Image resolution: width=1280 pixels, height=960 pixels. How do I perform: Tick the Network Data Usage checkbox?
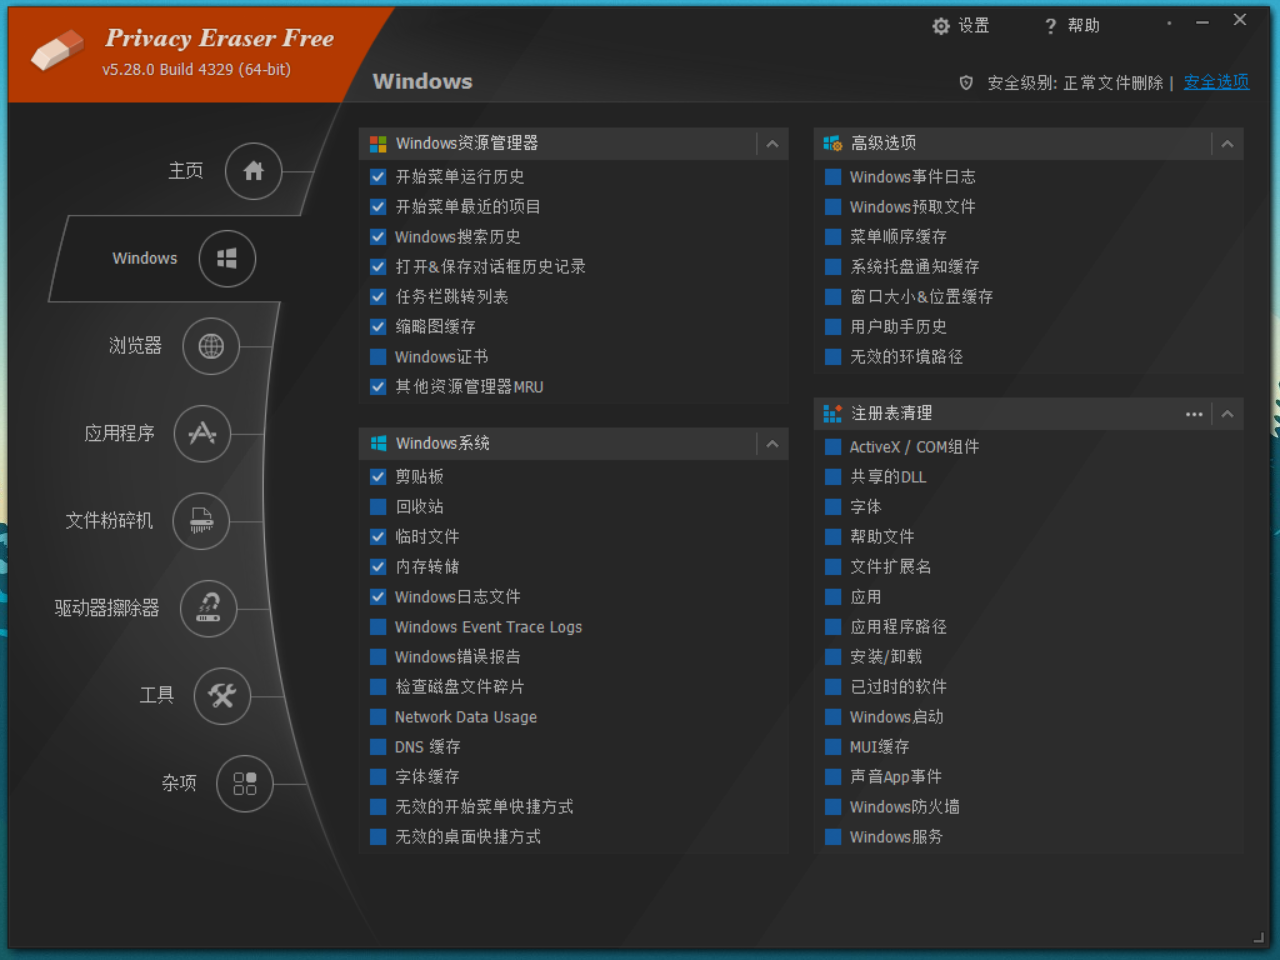point(378,717)
